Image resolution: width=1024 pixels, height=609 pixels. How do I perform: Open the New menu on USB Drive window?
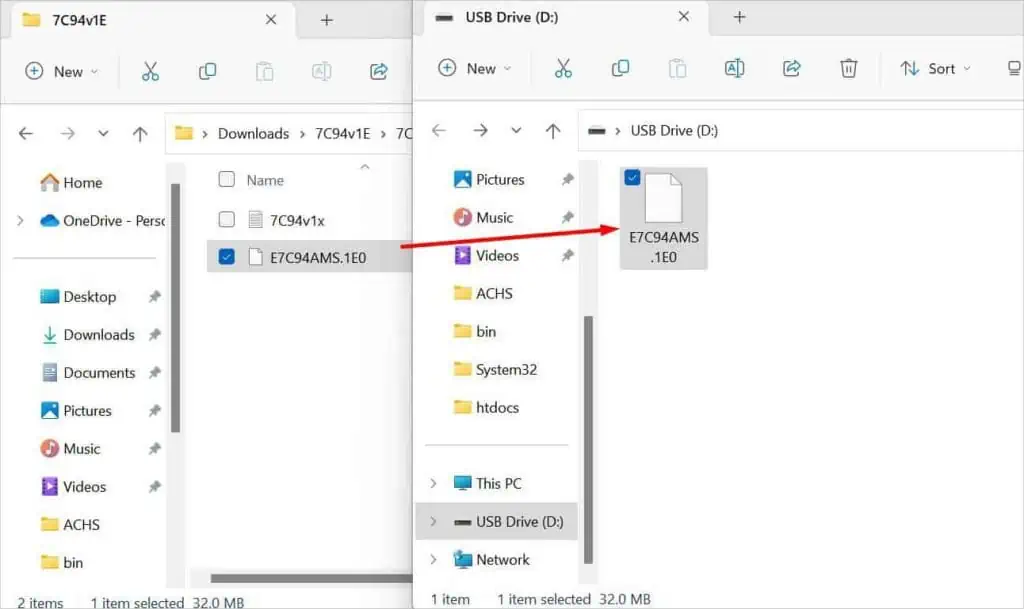[x=475, y=68]
